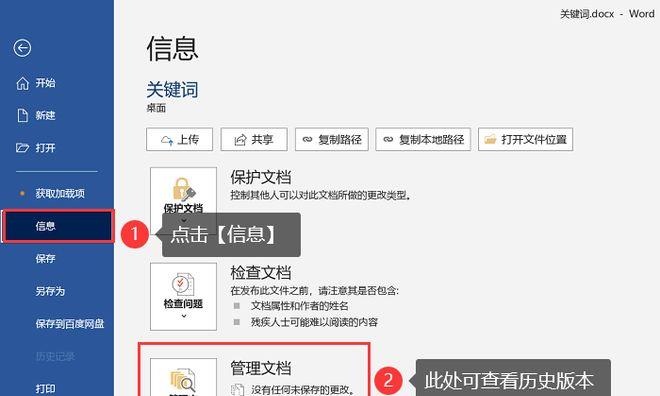Click the 残疾人士可能难以阅读的内容 bullet item

tap(314, 322)
